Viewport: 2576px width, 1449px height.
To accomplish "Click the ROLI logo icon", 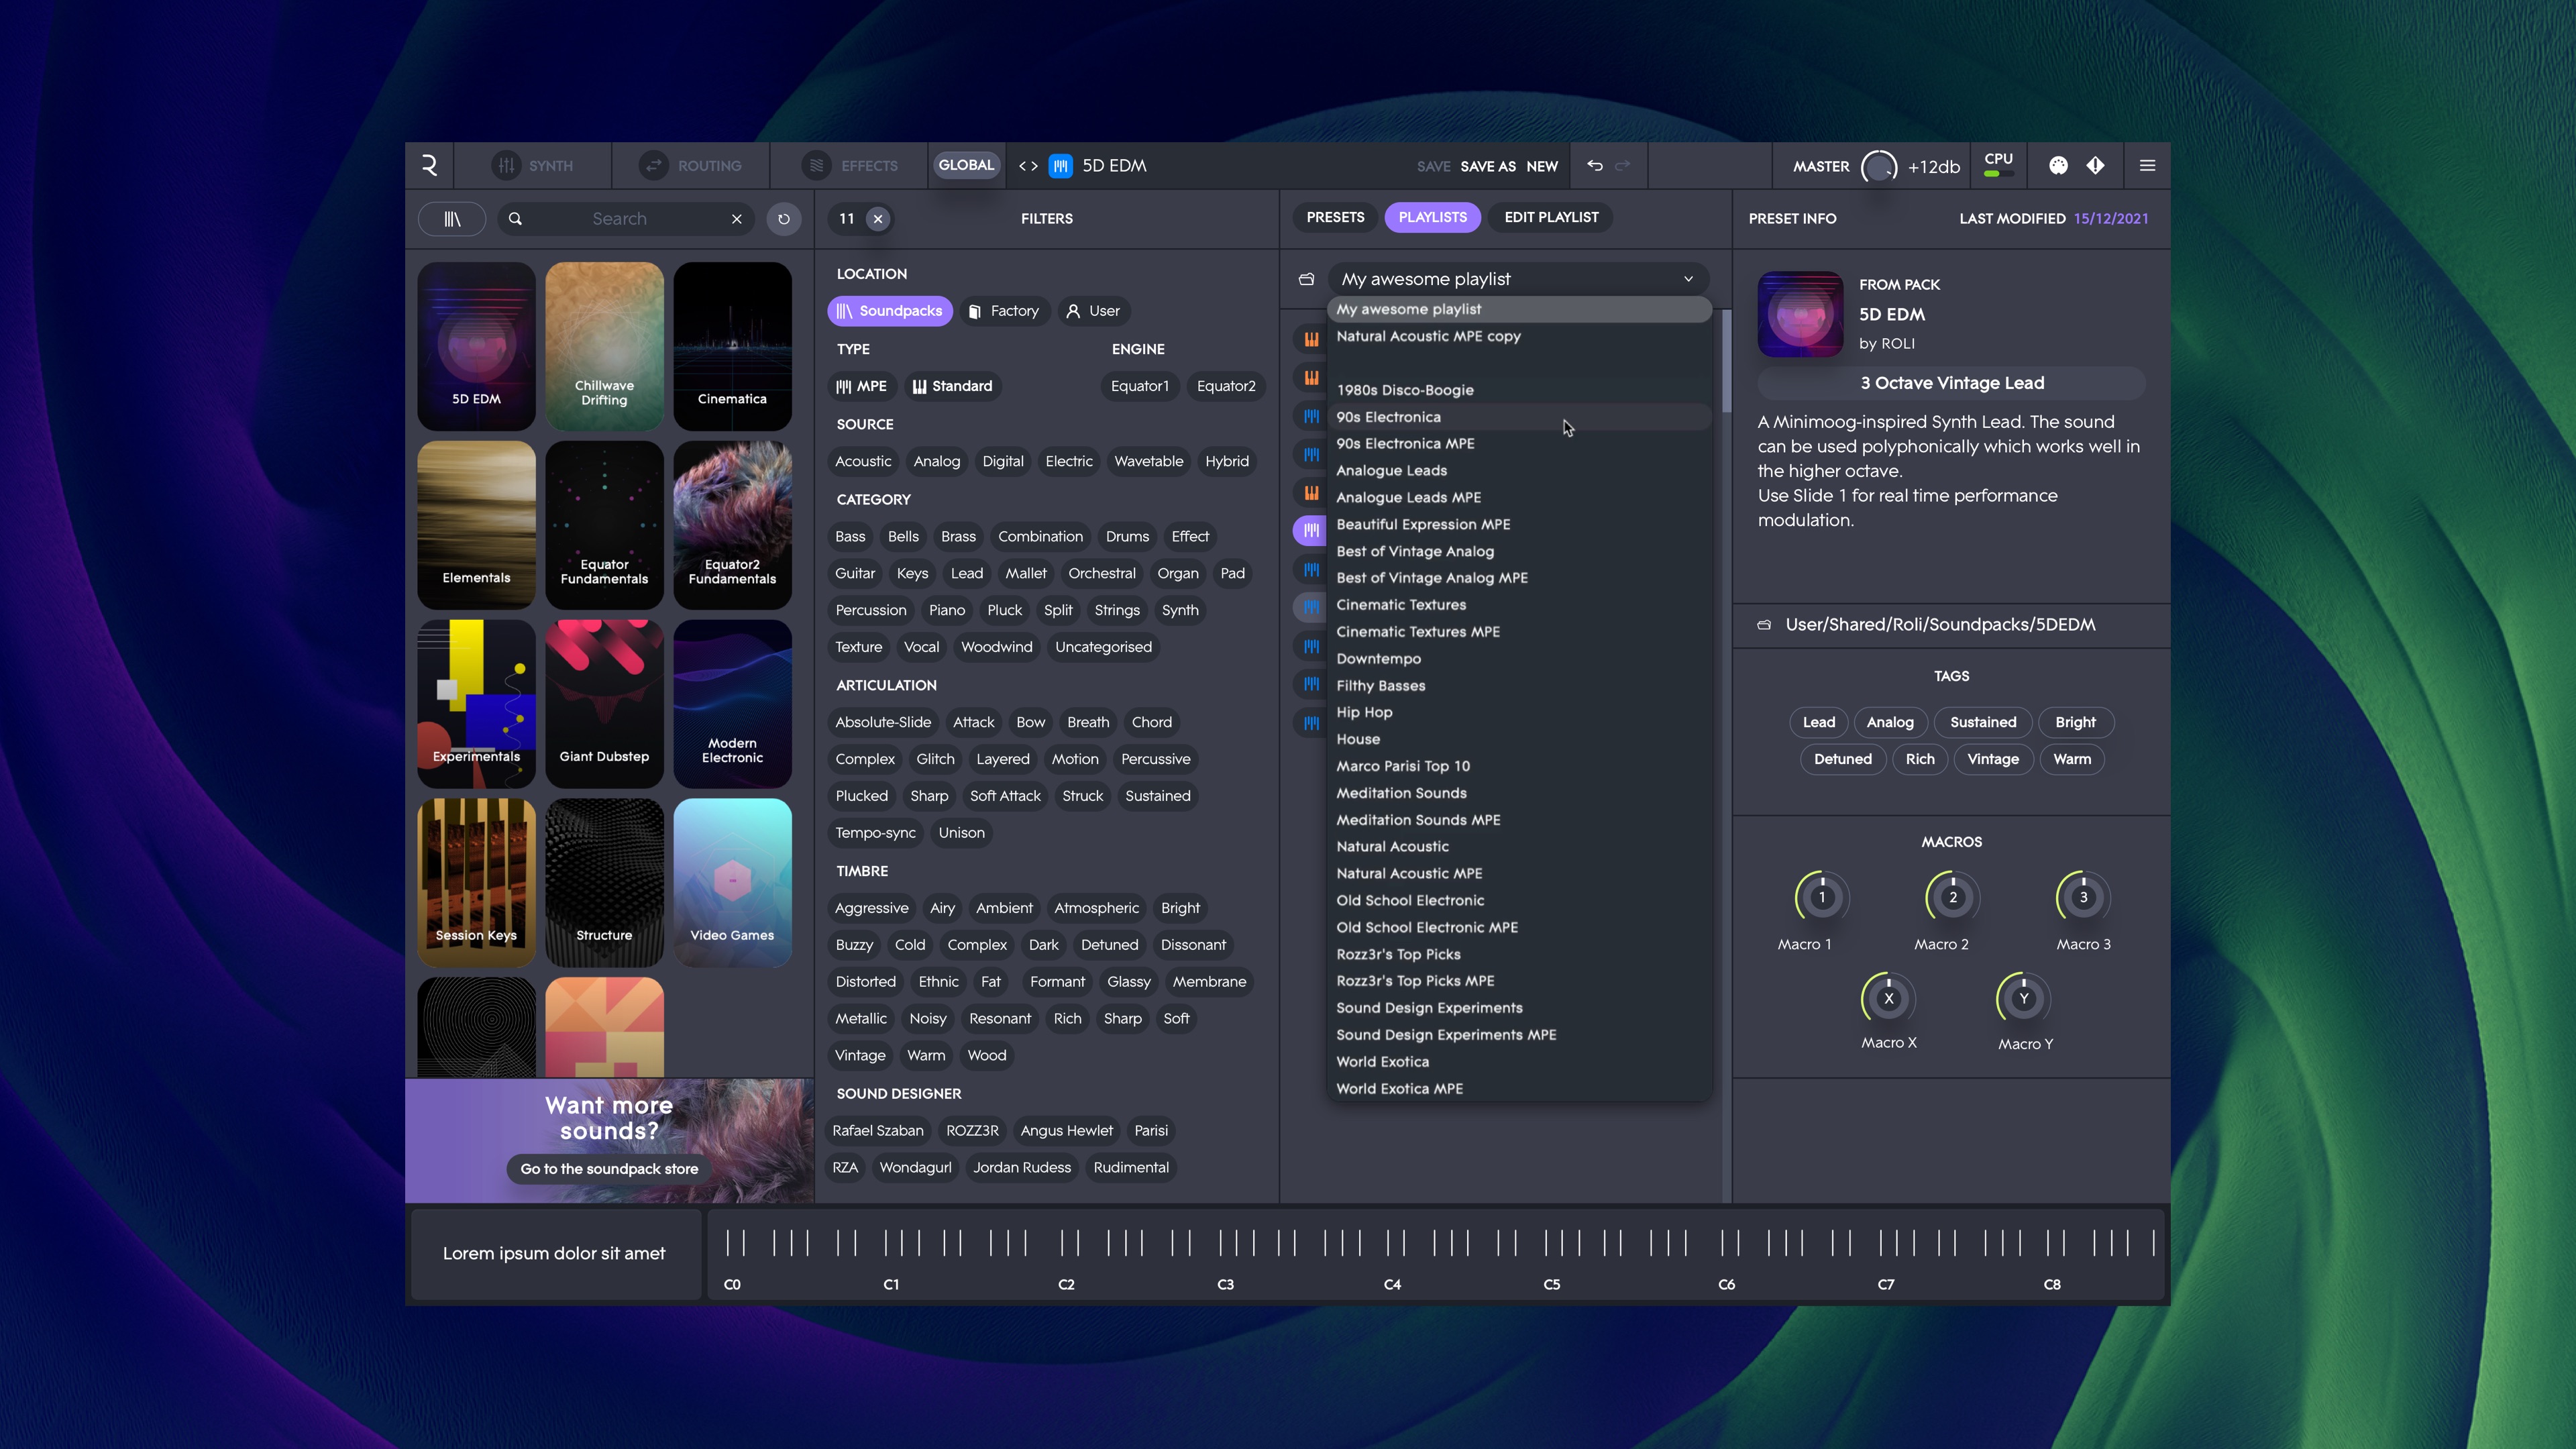I will [x=429, y=166].
